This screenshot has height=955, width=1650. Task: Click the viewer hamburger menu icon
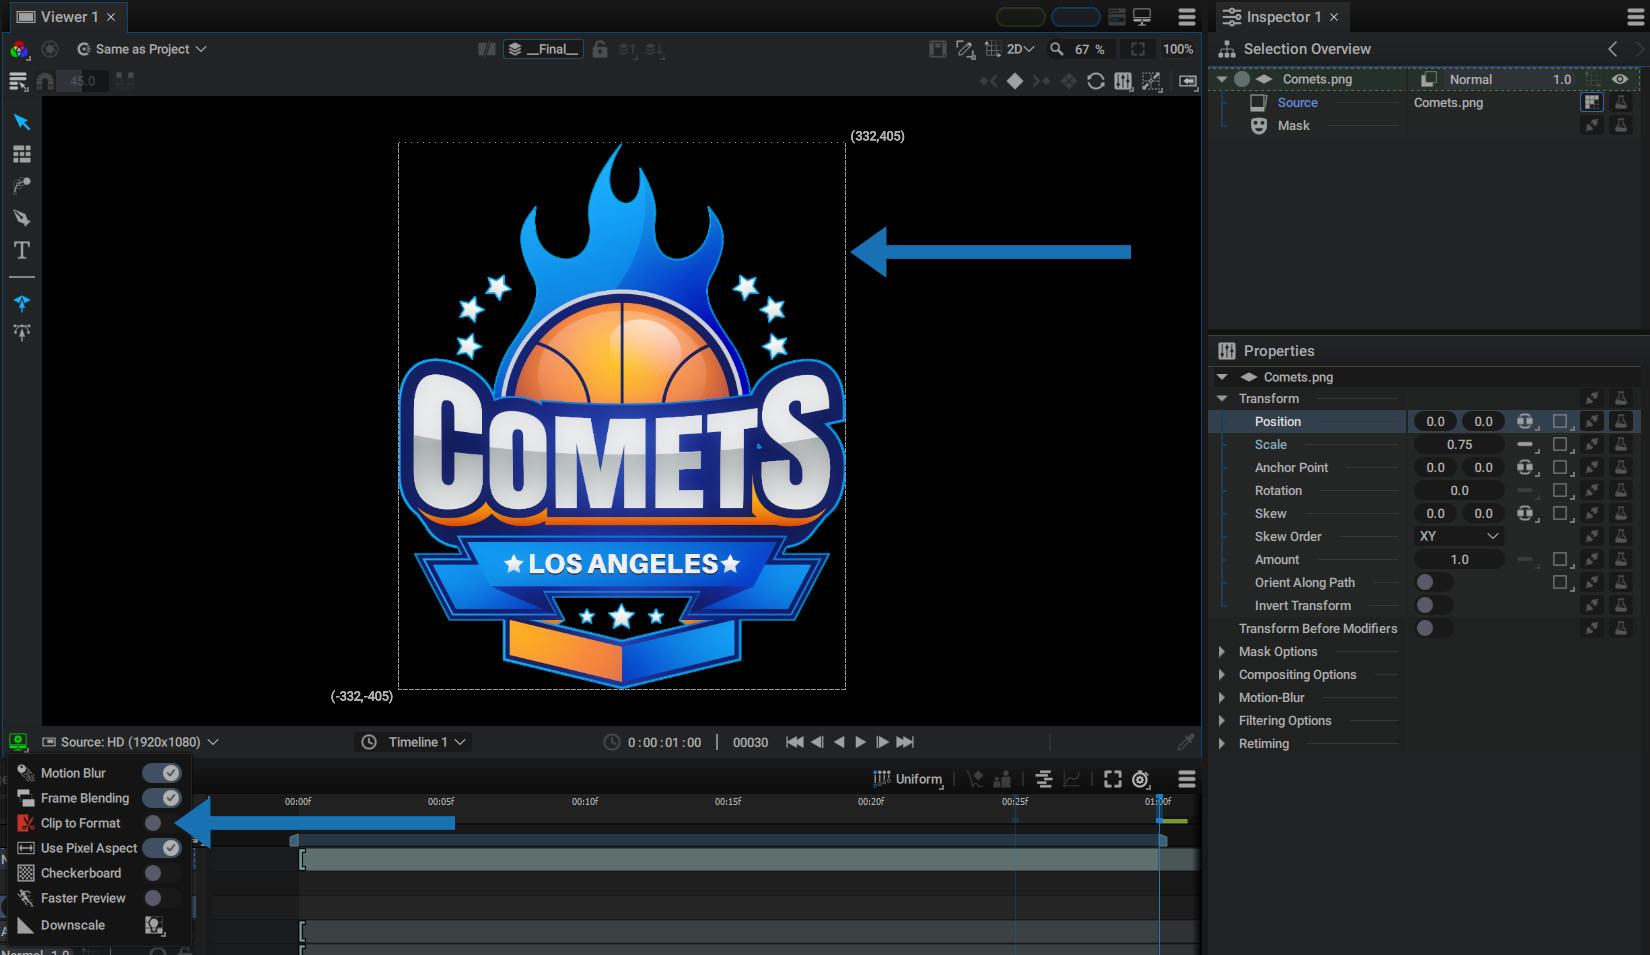[1187, 17]
